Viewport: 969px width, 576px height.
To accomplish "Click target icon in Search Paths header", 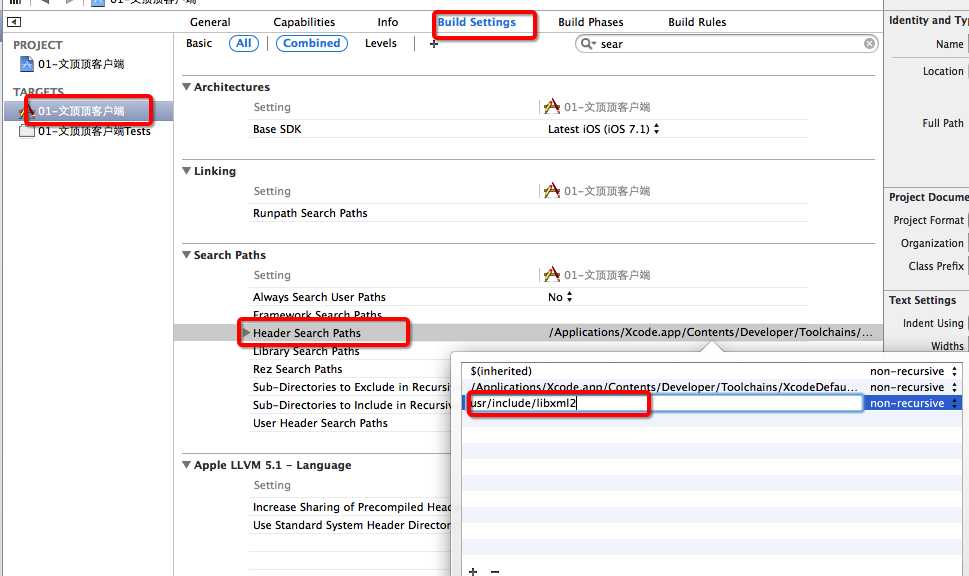I will pos(552,274).
